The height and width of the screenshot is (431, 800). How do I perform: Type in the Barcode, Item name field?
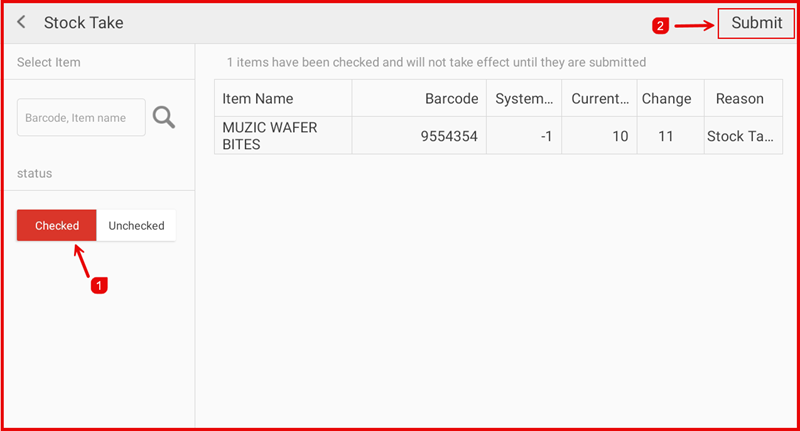(81, 117)
